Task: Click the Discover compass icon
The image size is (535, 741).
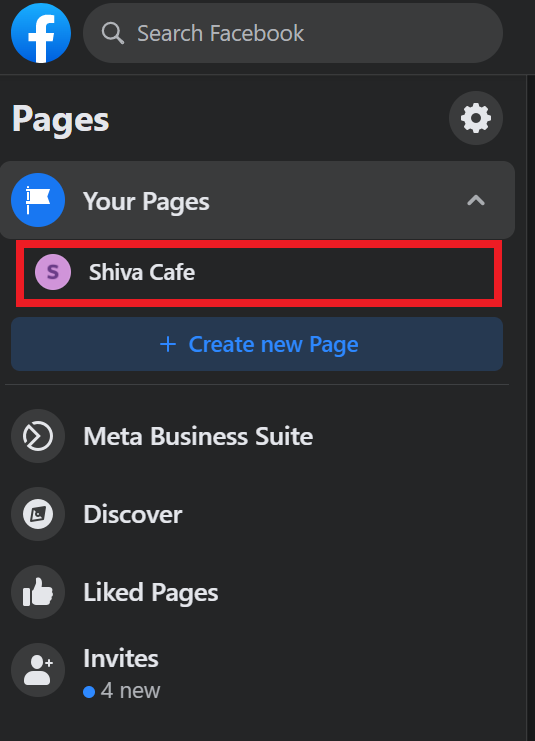Action: pyautogui.click(x=38, y=514)
